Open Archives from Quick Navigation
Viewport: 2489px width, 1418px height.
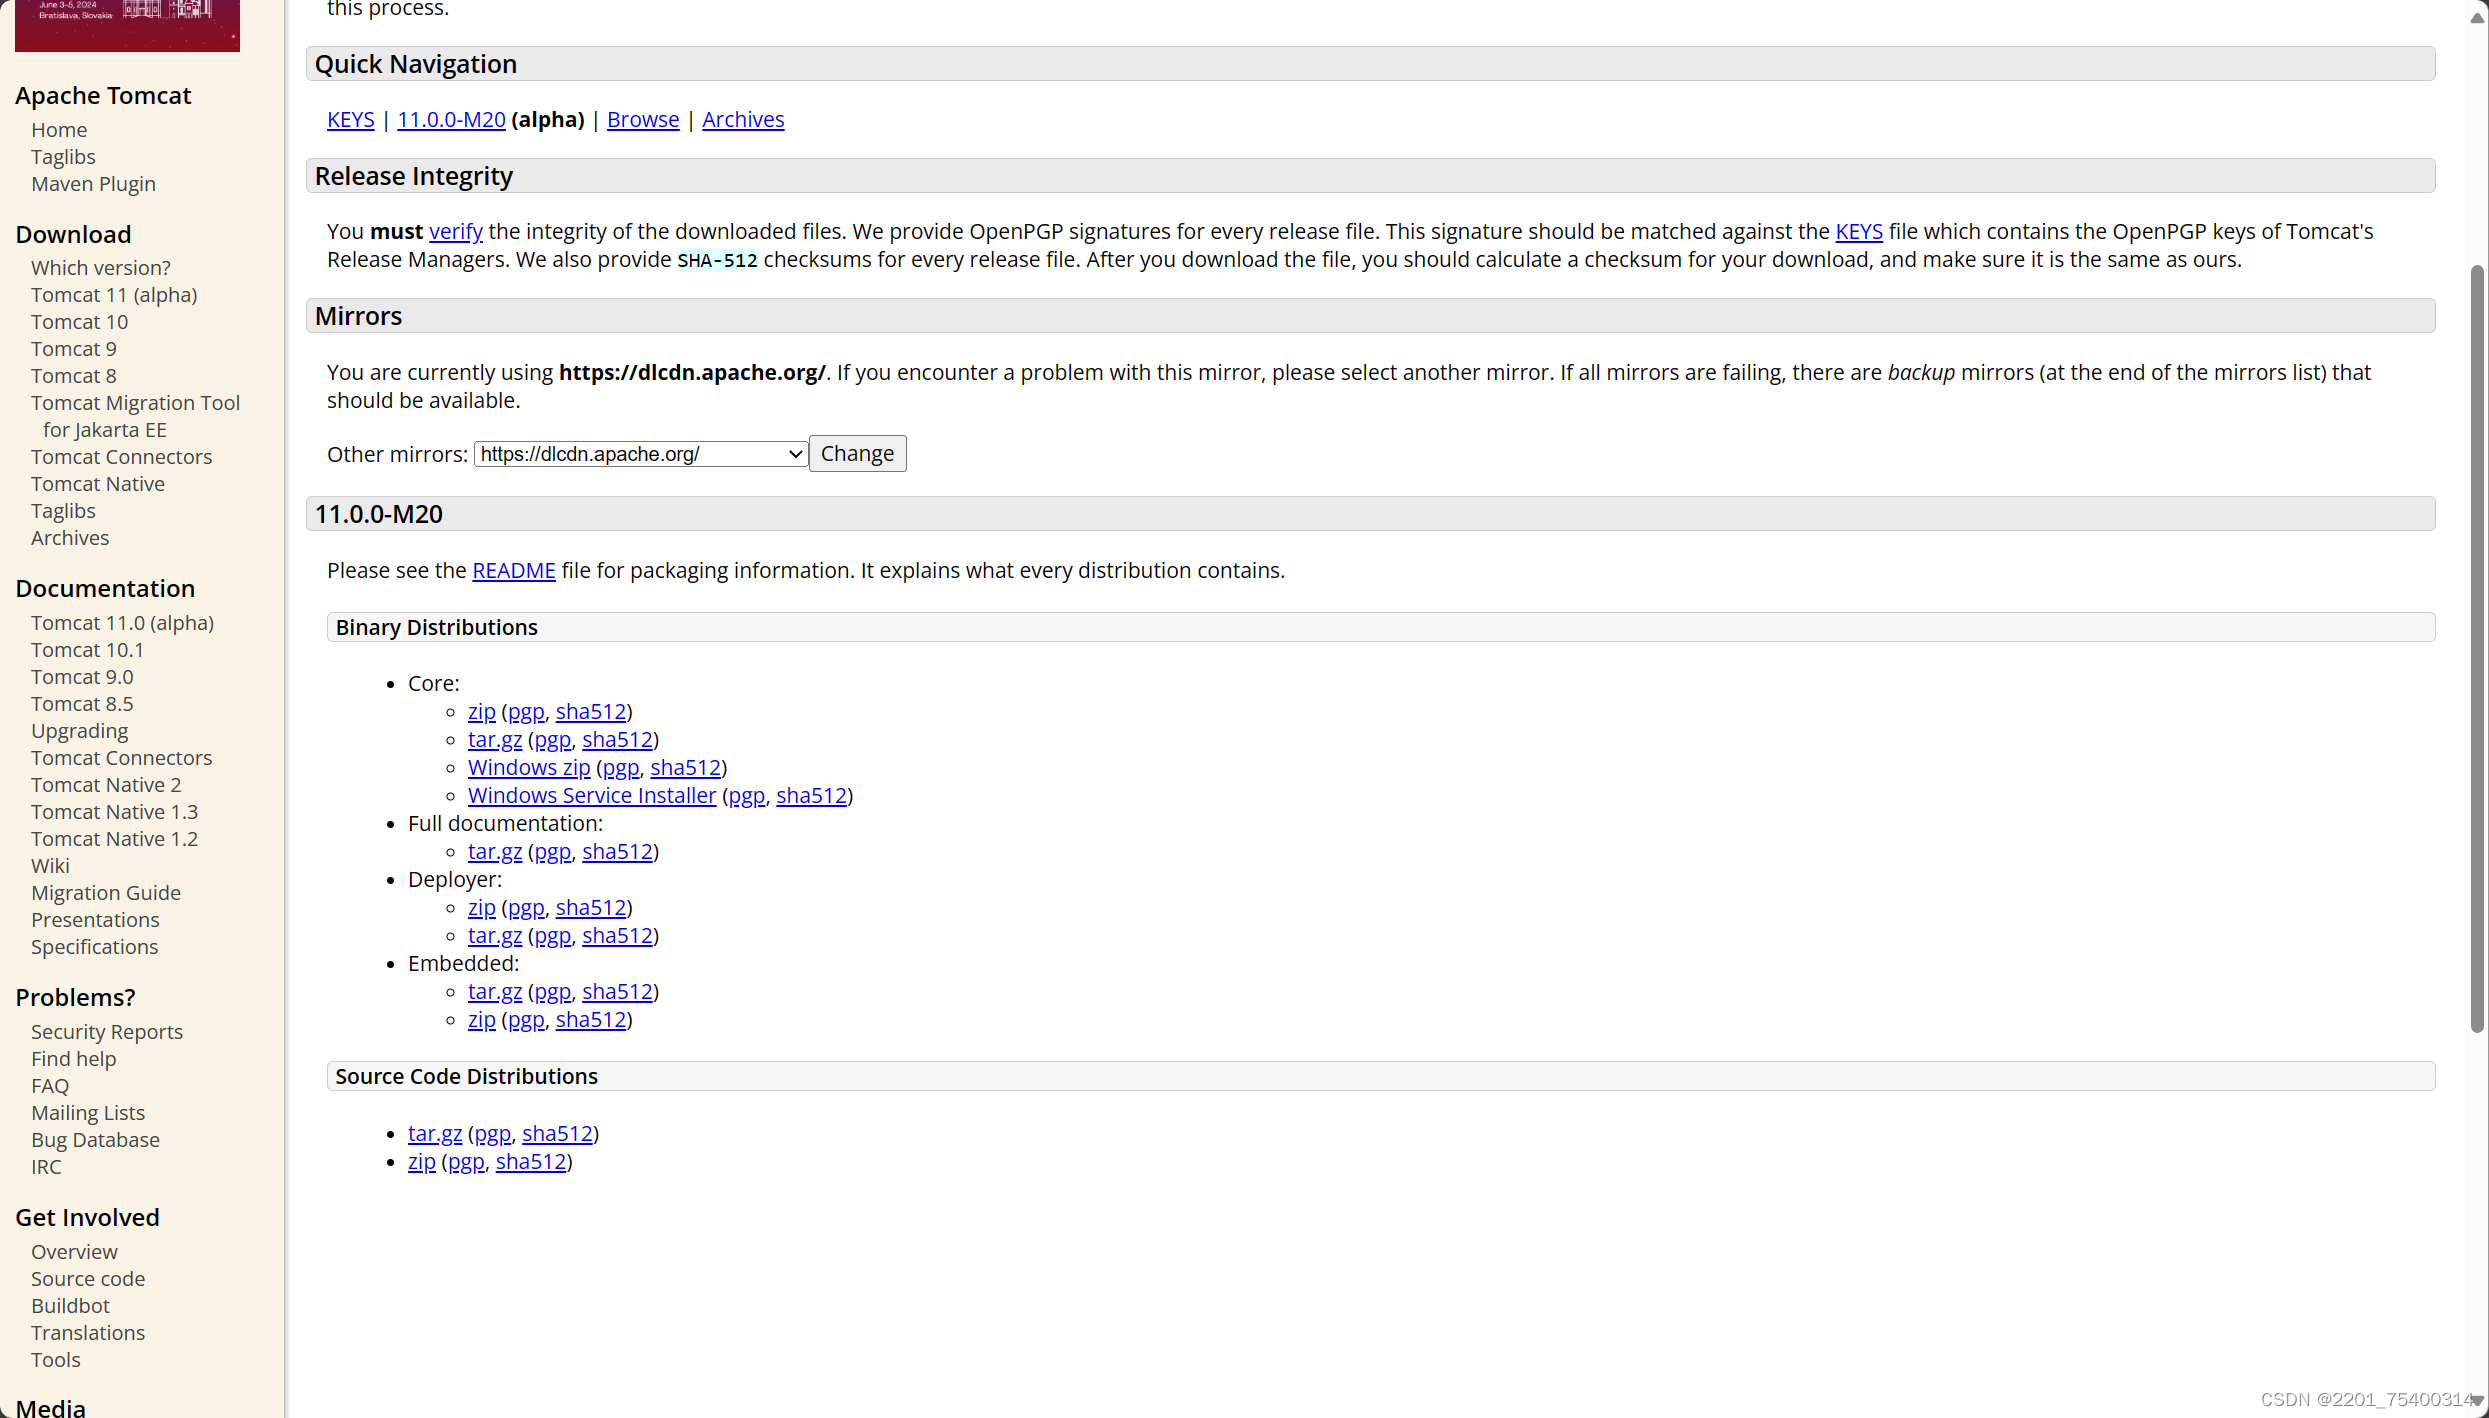(742, 119)
